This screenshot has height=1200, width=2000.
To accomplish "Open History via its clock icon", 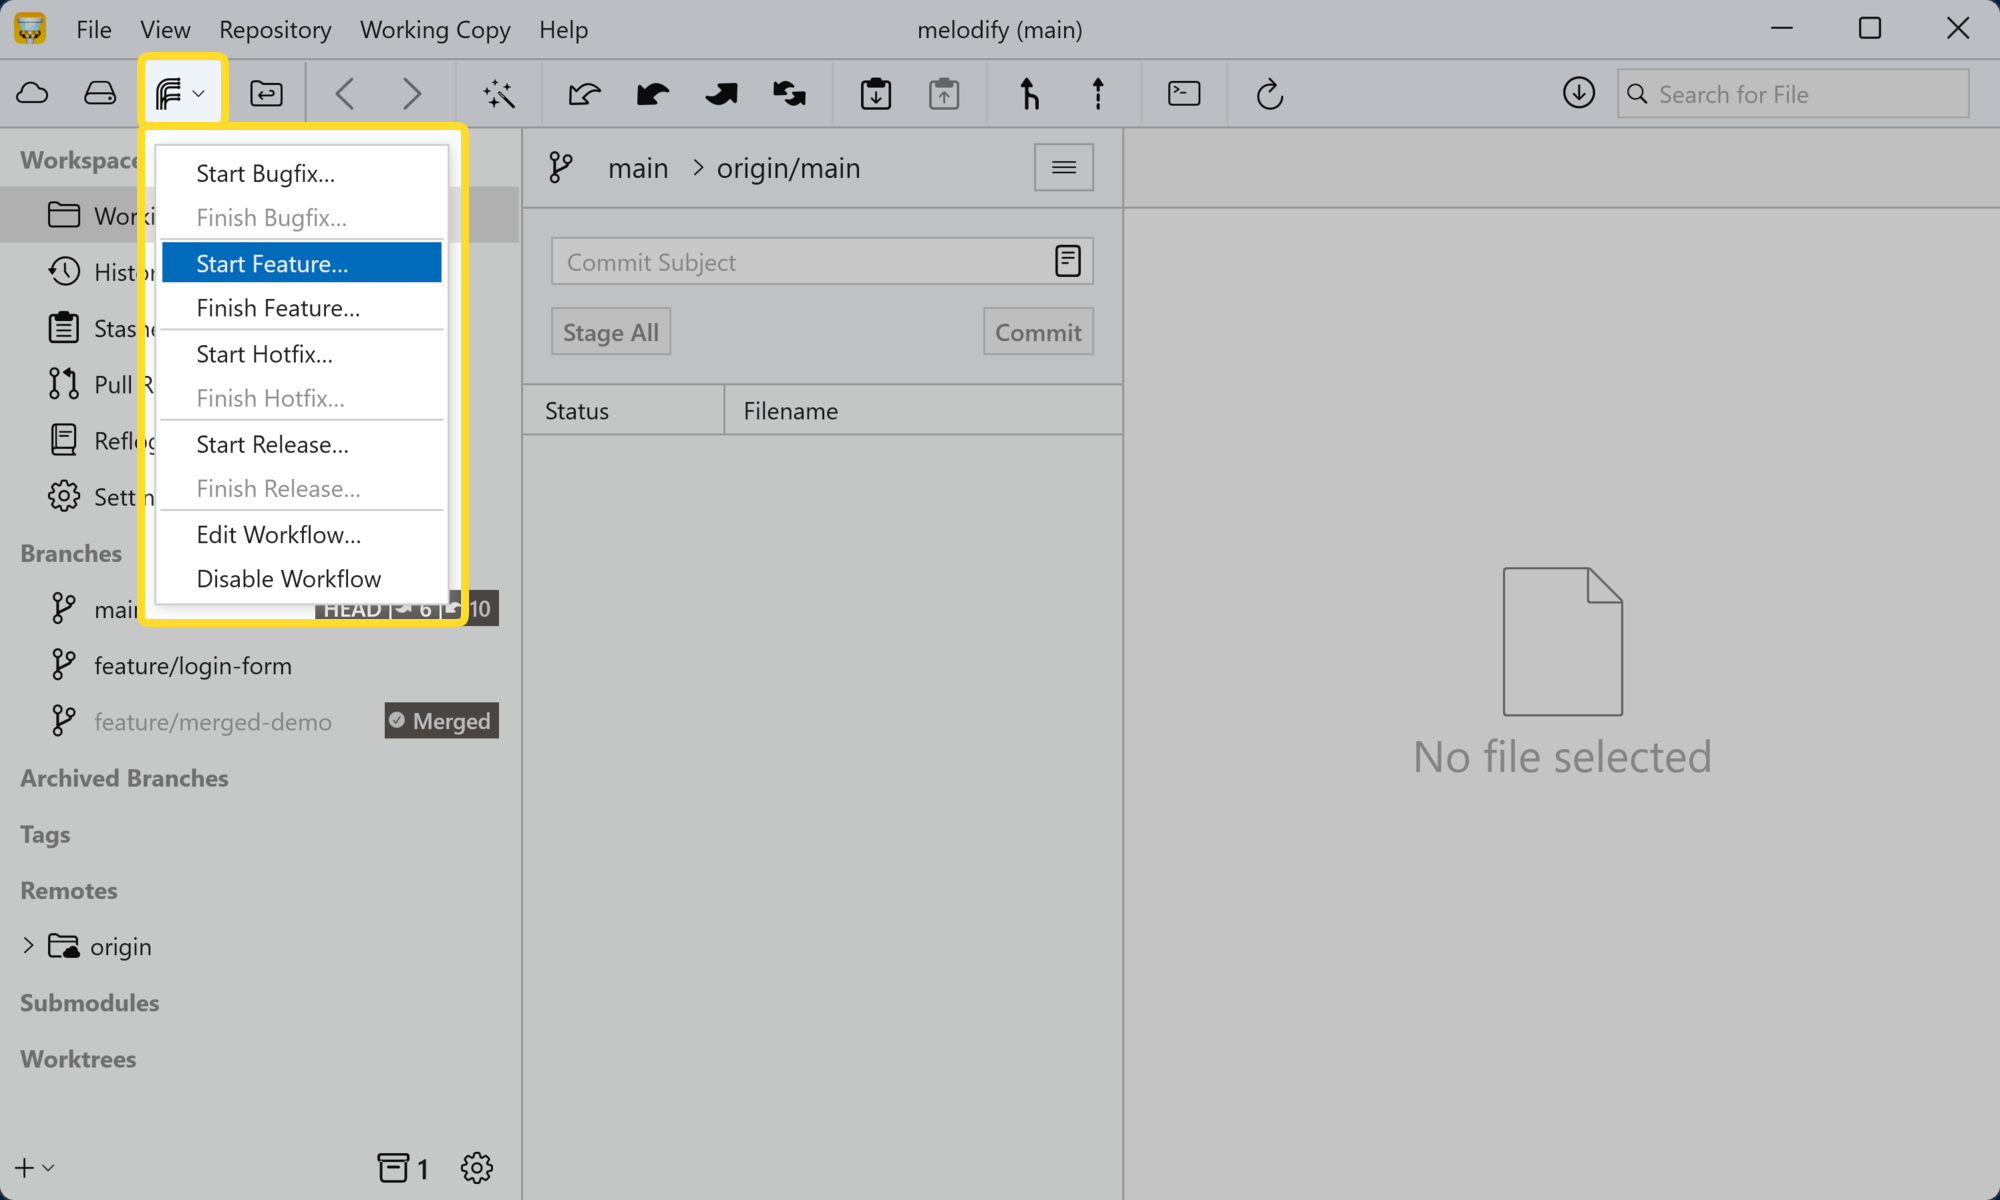I will tap(64, 271).
